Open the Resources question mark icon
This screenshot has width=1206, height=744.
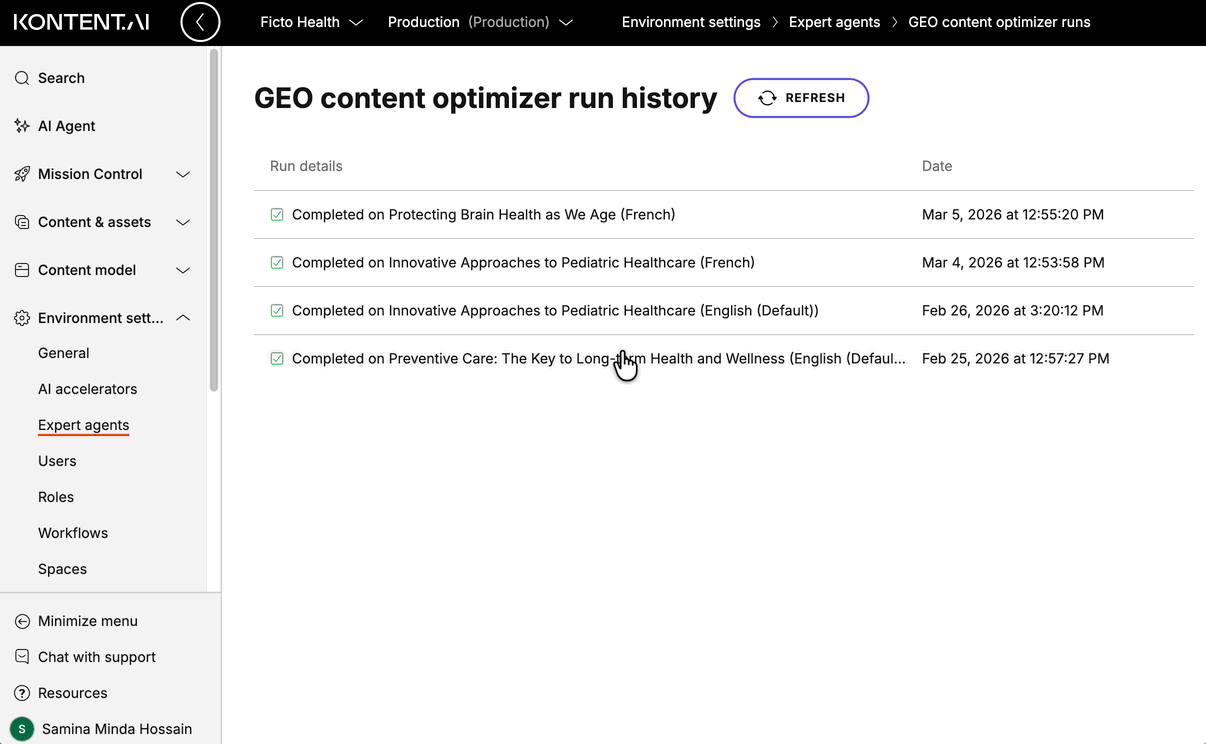pos(22,693)
